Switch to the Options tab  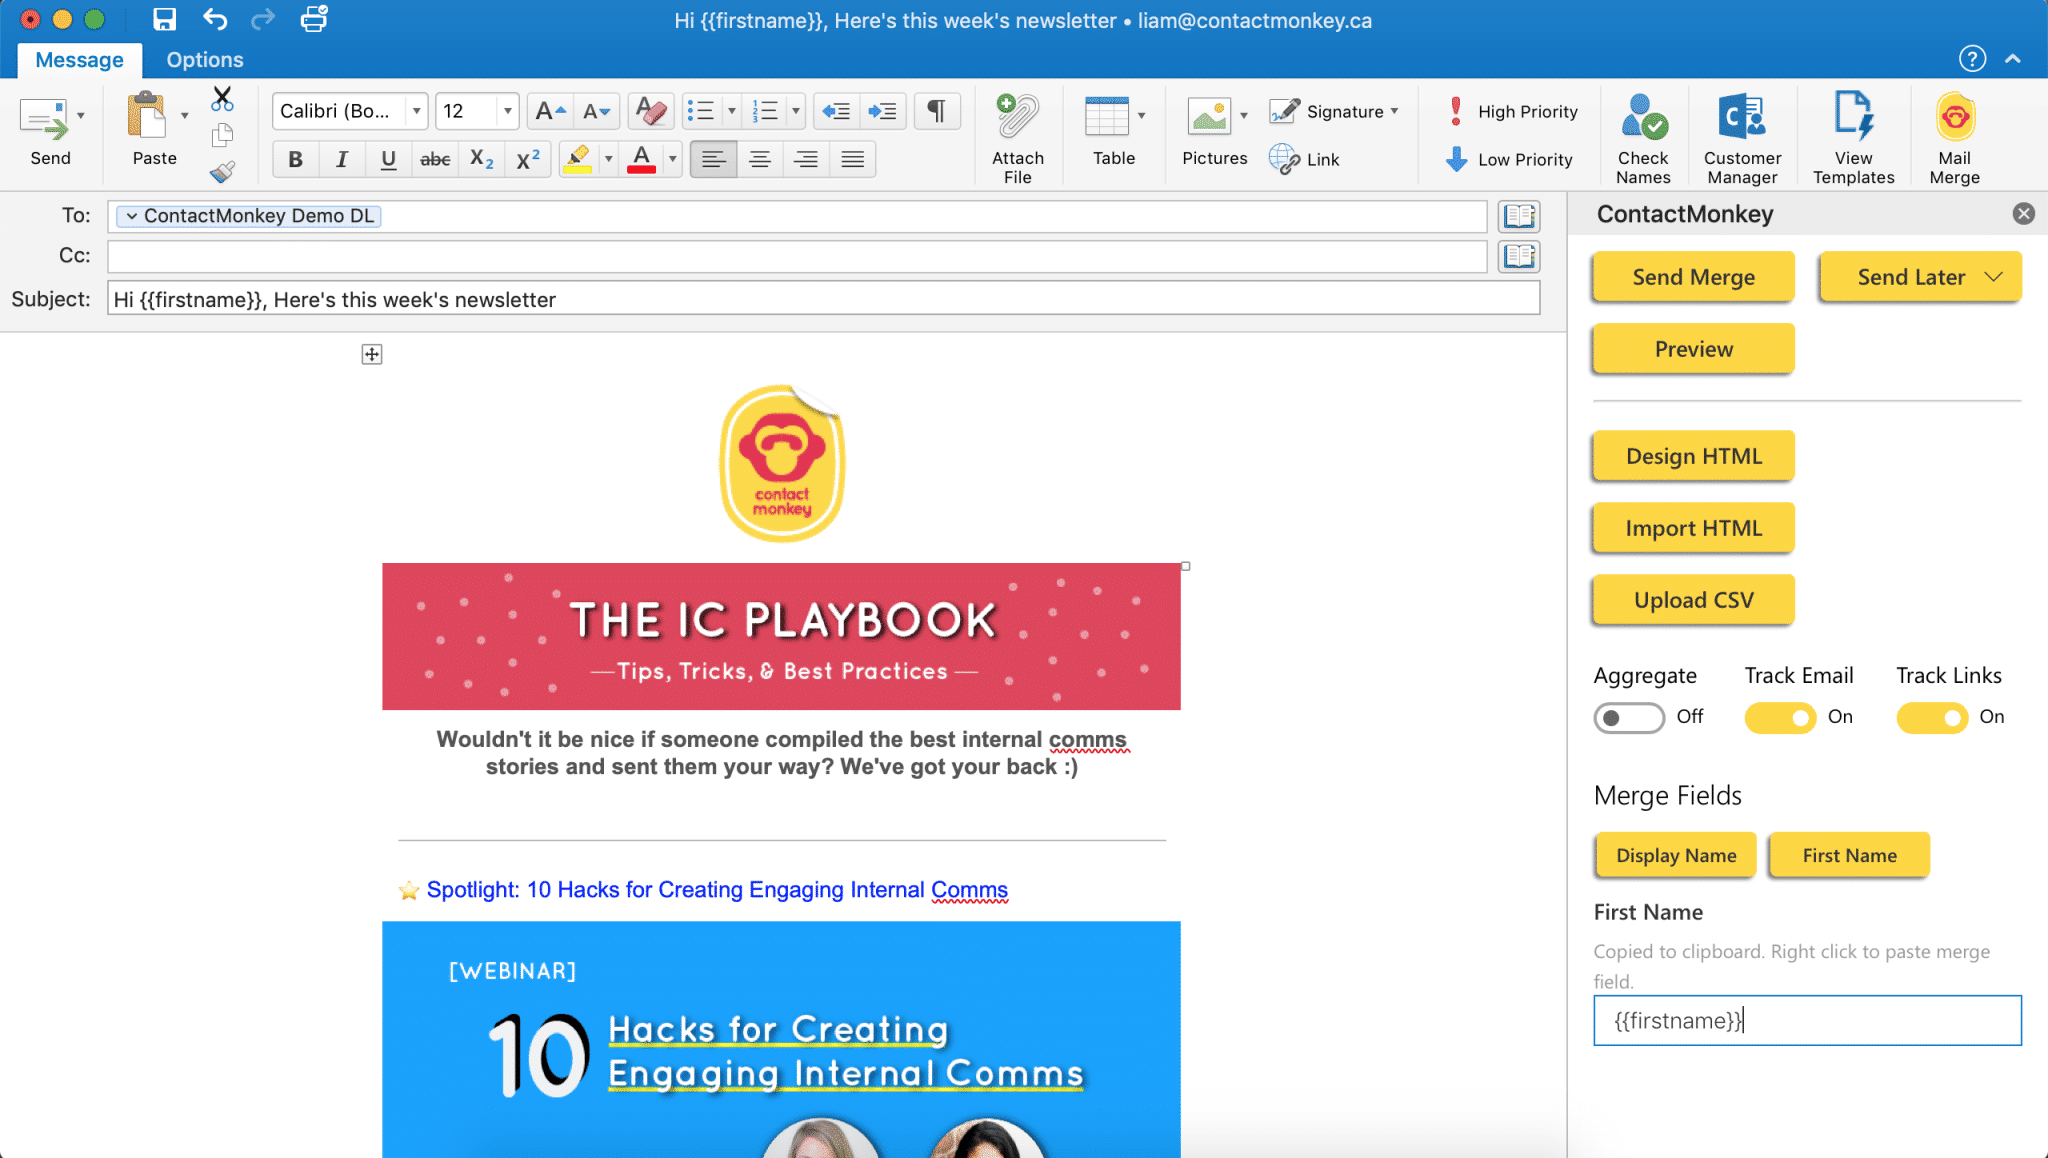coord(205,59)
